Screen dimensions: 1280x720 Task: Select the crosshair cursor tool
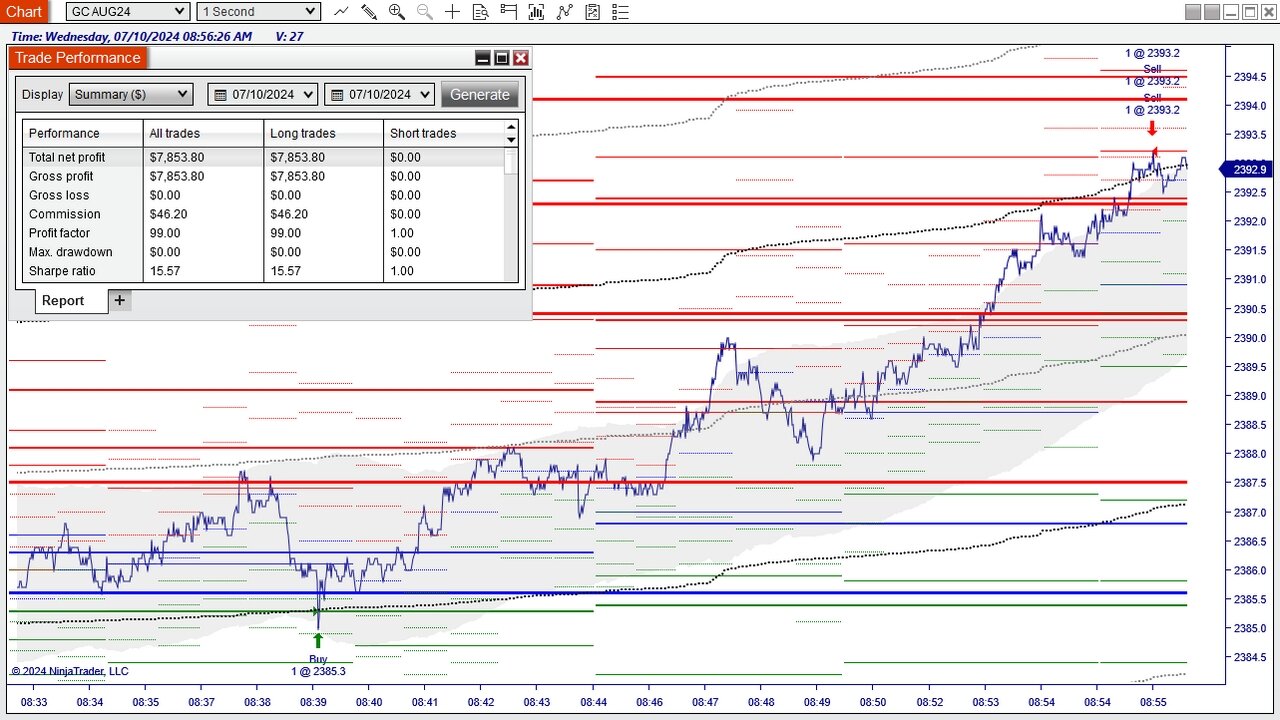click(x=453, y=12)
